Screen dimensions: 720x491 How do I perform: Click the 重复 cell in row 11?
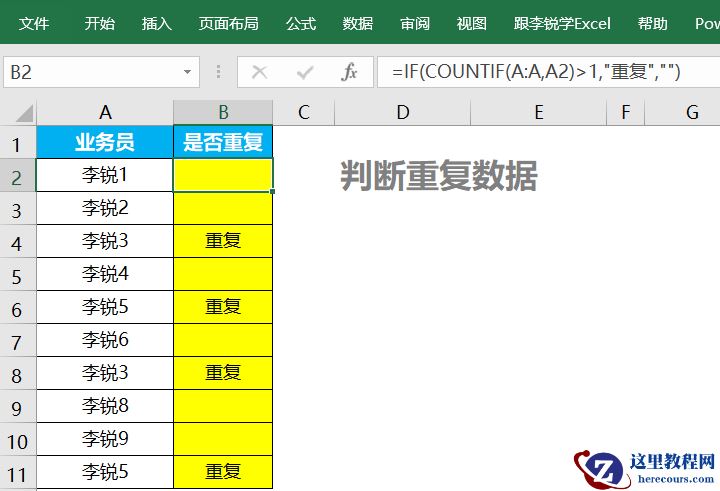point(223,472)
